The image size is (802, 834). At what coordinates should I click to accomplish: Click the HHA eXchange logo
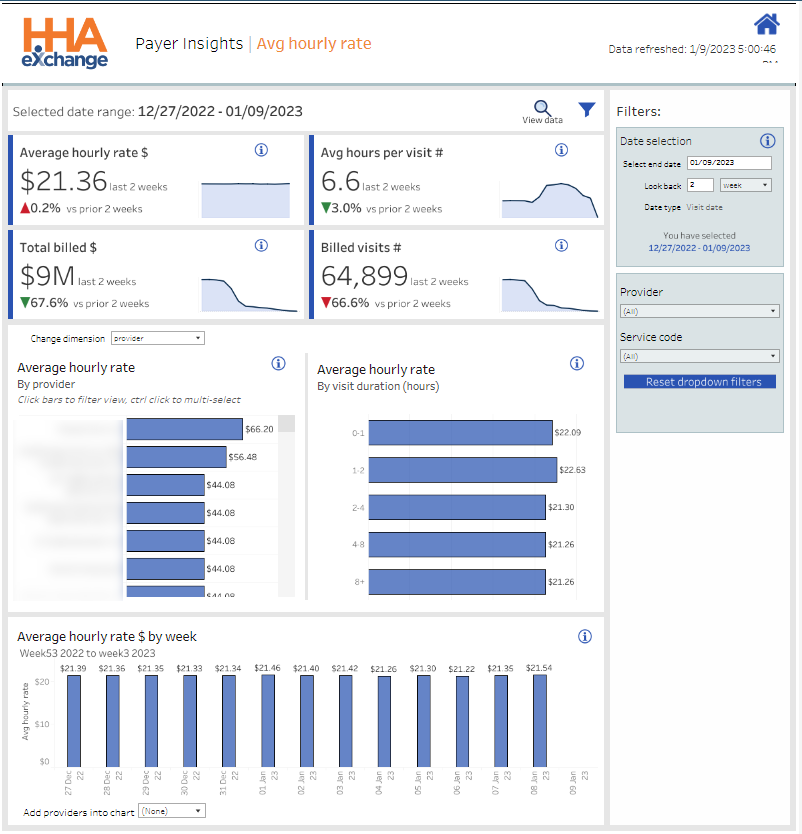(x=65, y=44)
